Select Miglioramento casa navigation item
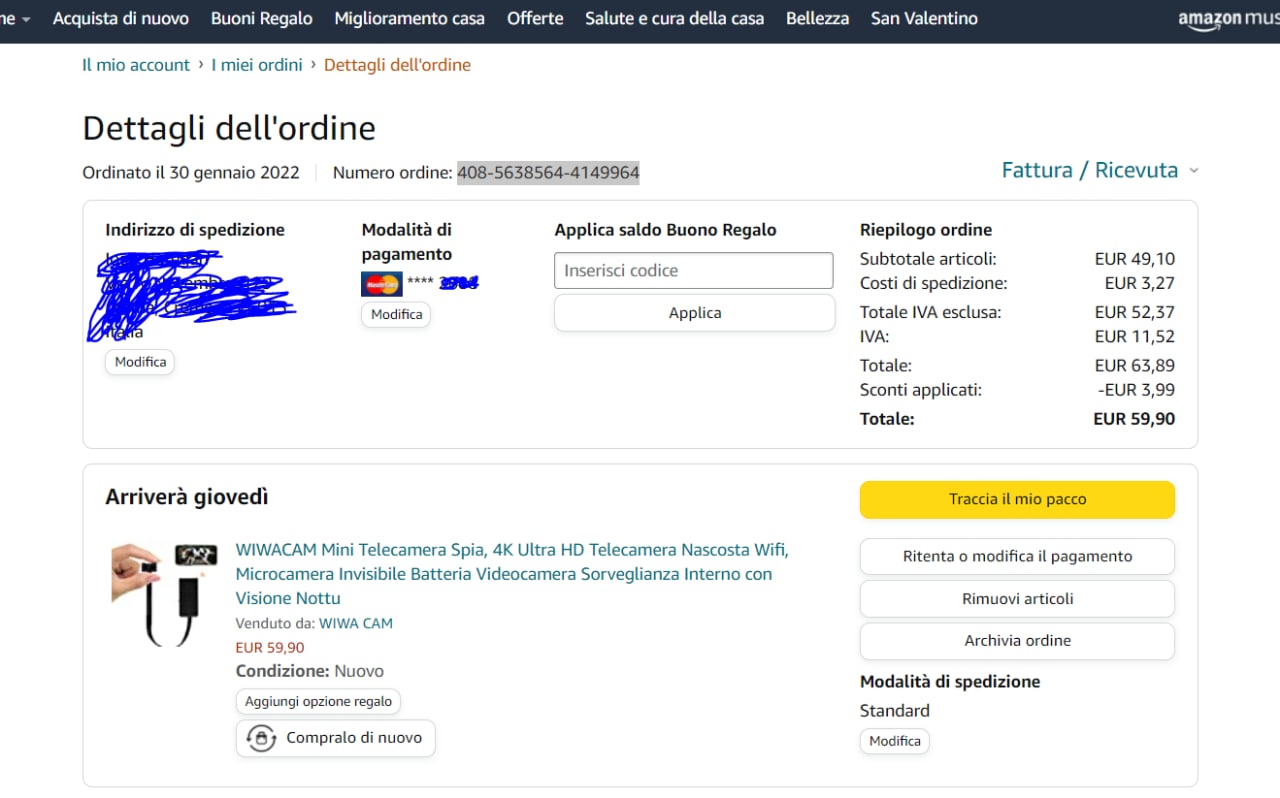1280x798 pixels. [x=409, y=19]
